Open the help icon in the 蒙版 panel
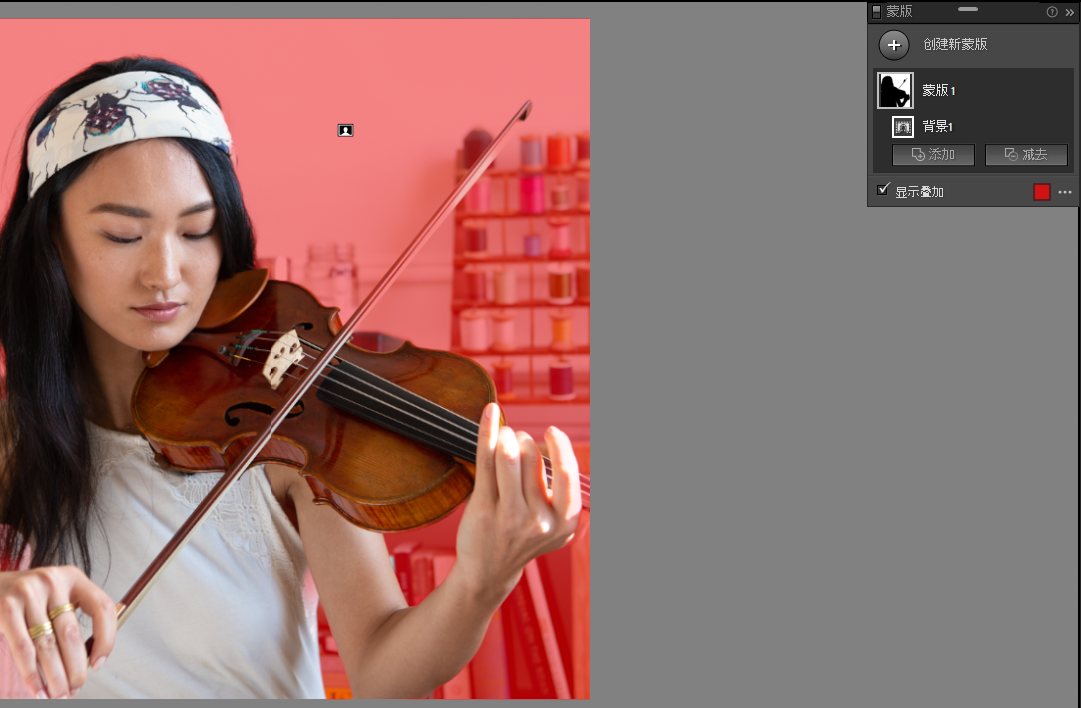The width and height of the screenshot is (1081, 708). pyautogui.click(x=1052, y=12)
